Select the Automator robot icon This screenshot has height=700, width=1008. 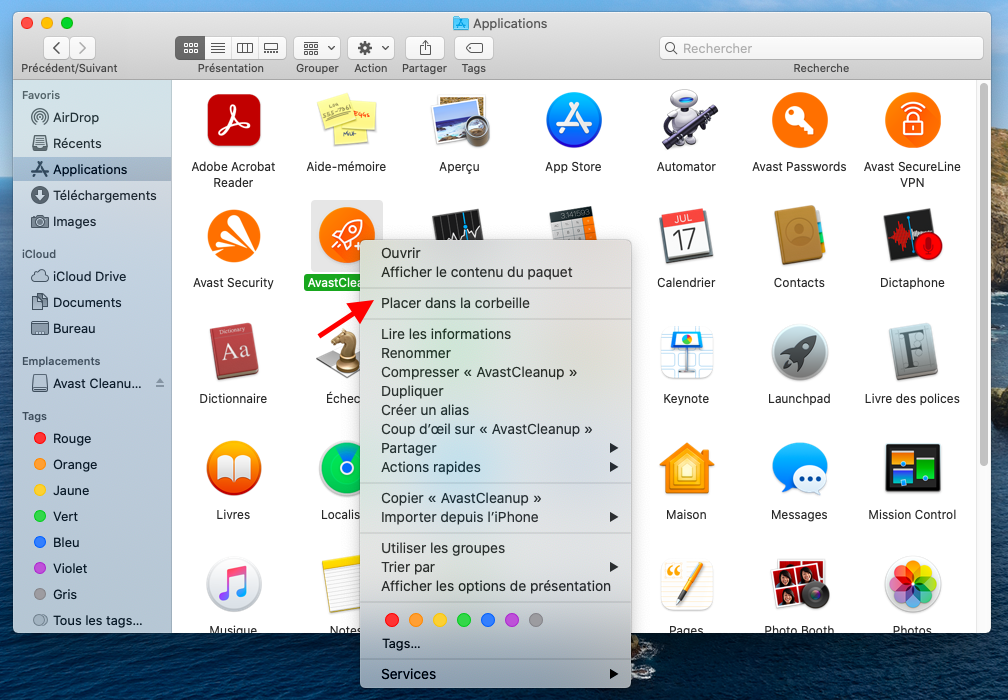pyautogui.click(x=687, y=120)
